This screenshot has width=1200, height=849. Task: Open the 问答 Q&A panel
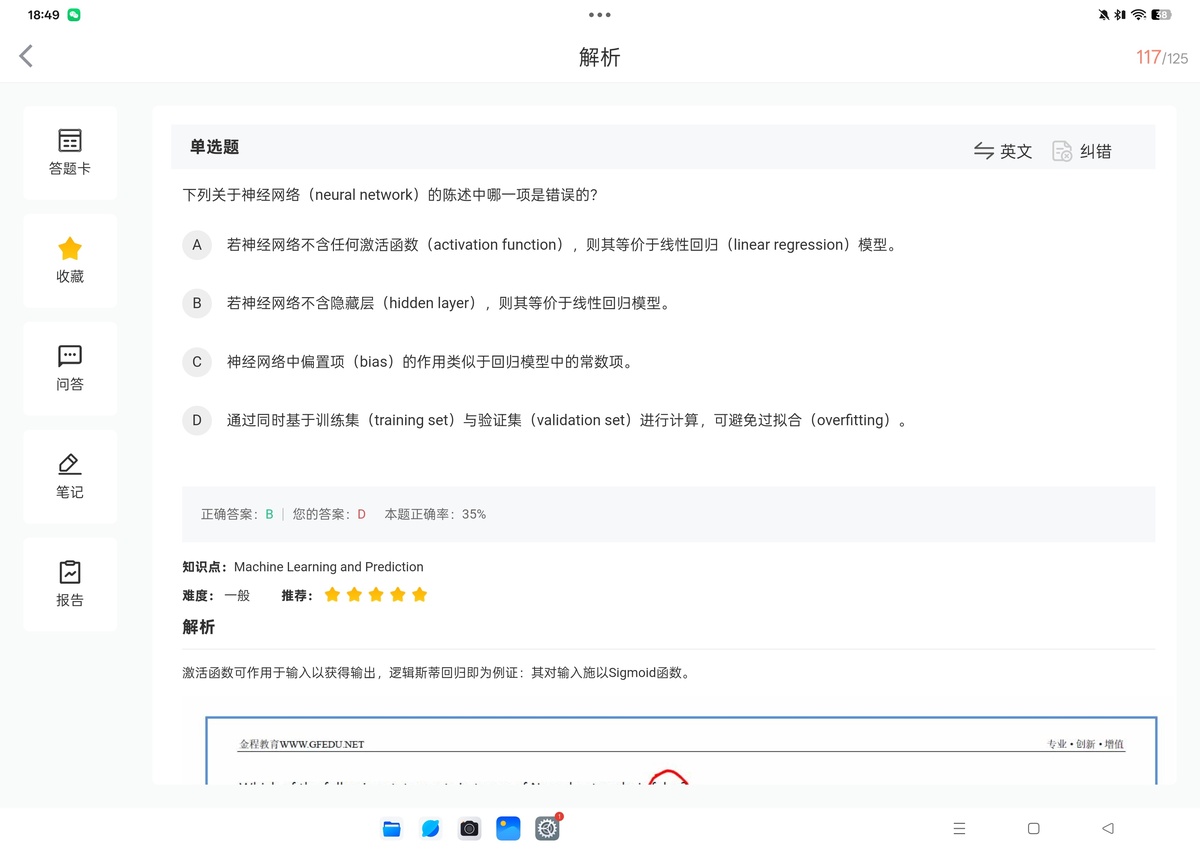coord(70,368)
